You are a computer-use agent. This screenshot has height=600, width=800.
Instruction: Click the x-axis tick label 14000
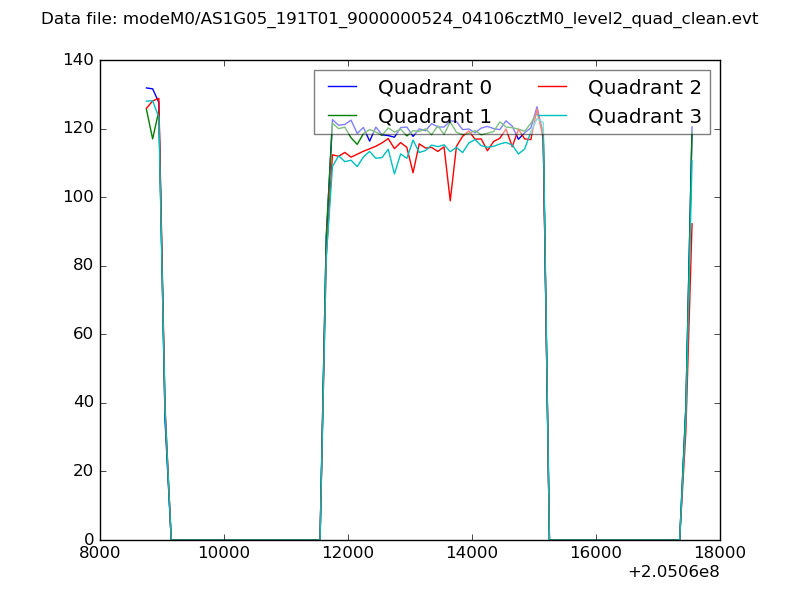tap(472, 554)
